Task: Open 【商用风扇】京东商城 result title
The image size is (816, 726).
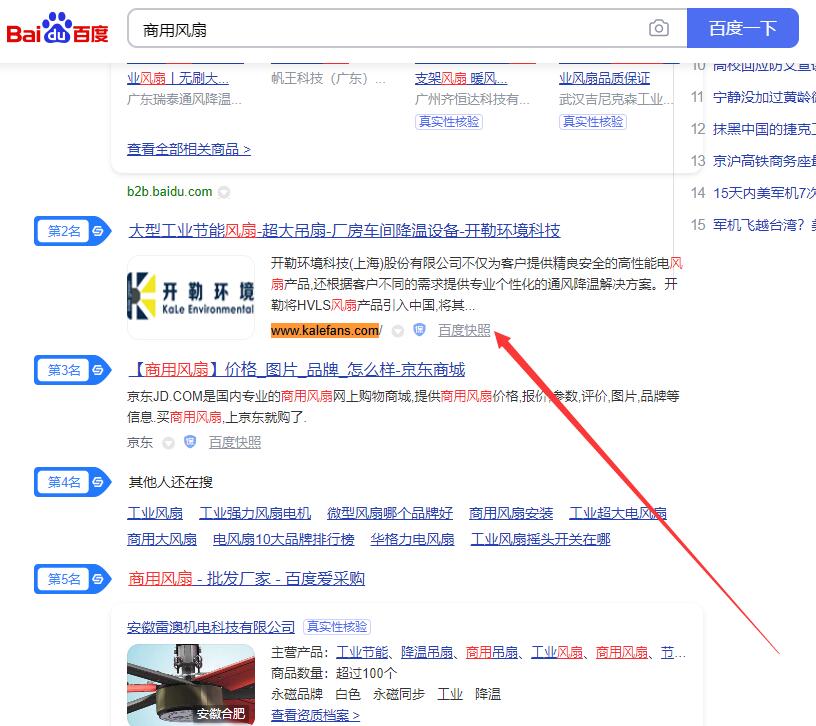Action: point(297,370)
